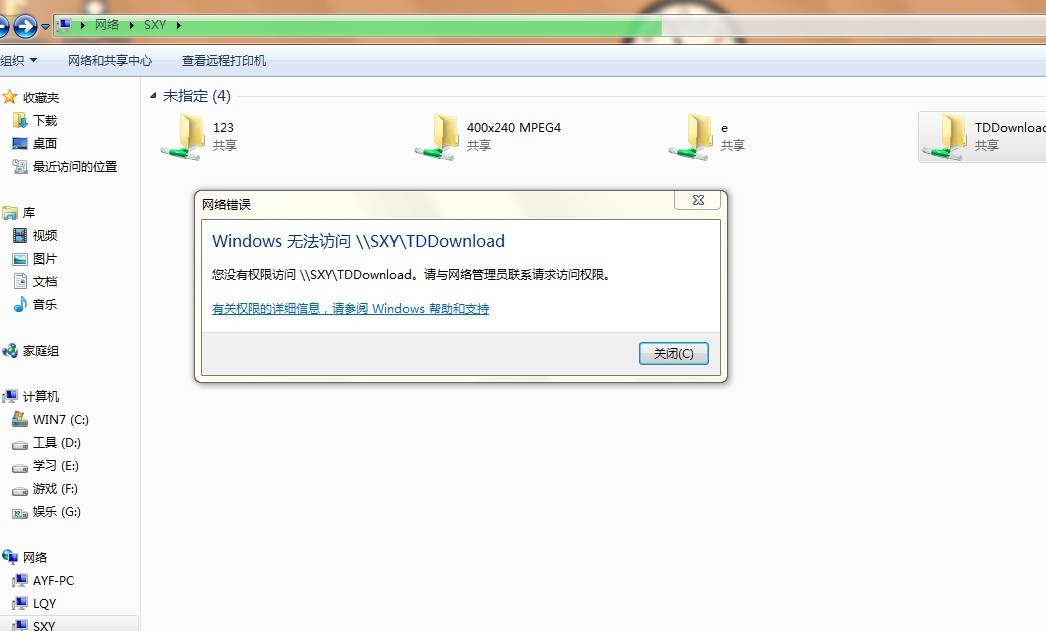This screenshot has height=631, width=1046.
Task: Click the 工具 (D:) drive icon
Action: [x=20, y=443]
